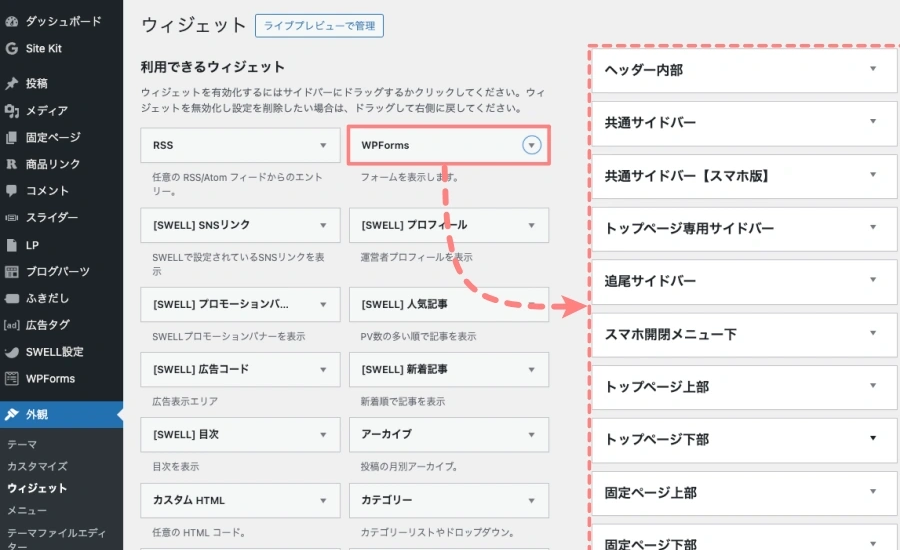Expand 固定ページ上部 widget area

tap(873, 492)
